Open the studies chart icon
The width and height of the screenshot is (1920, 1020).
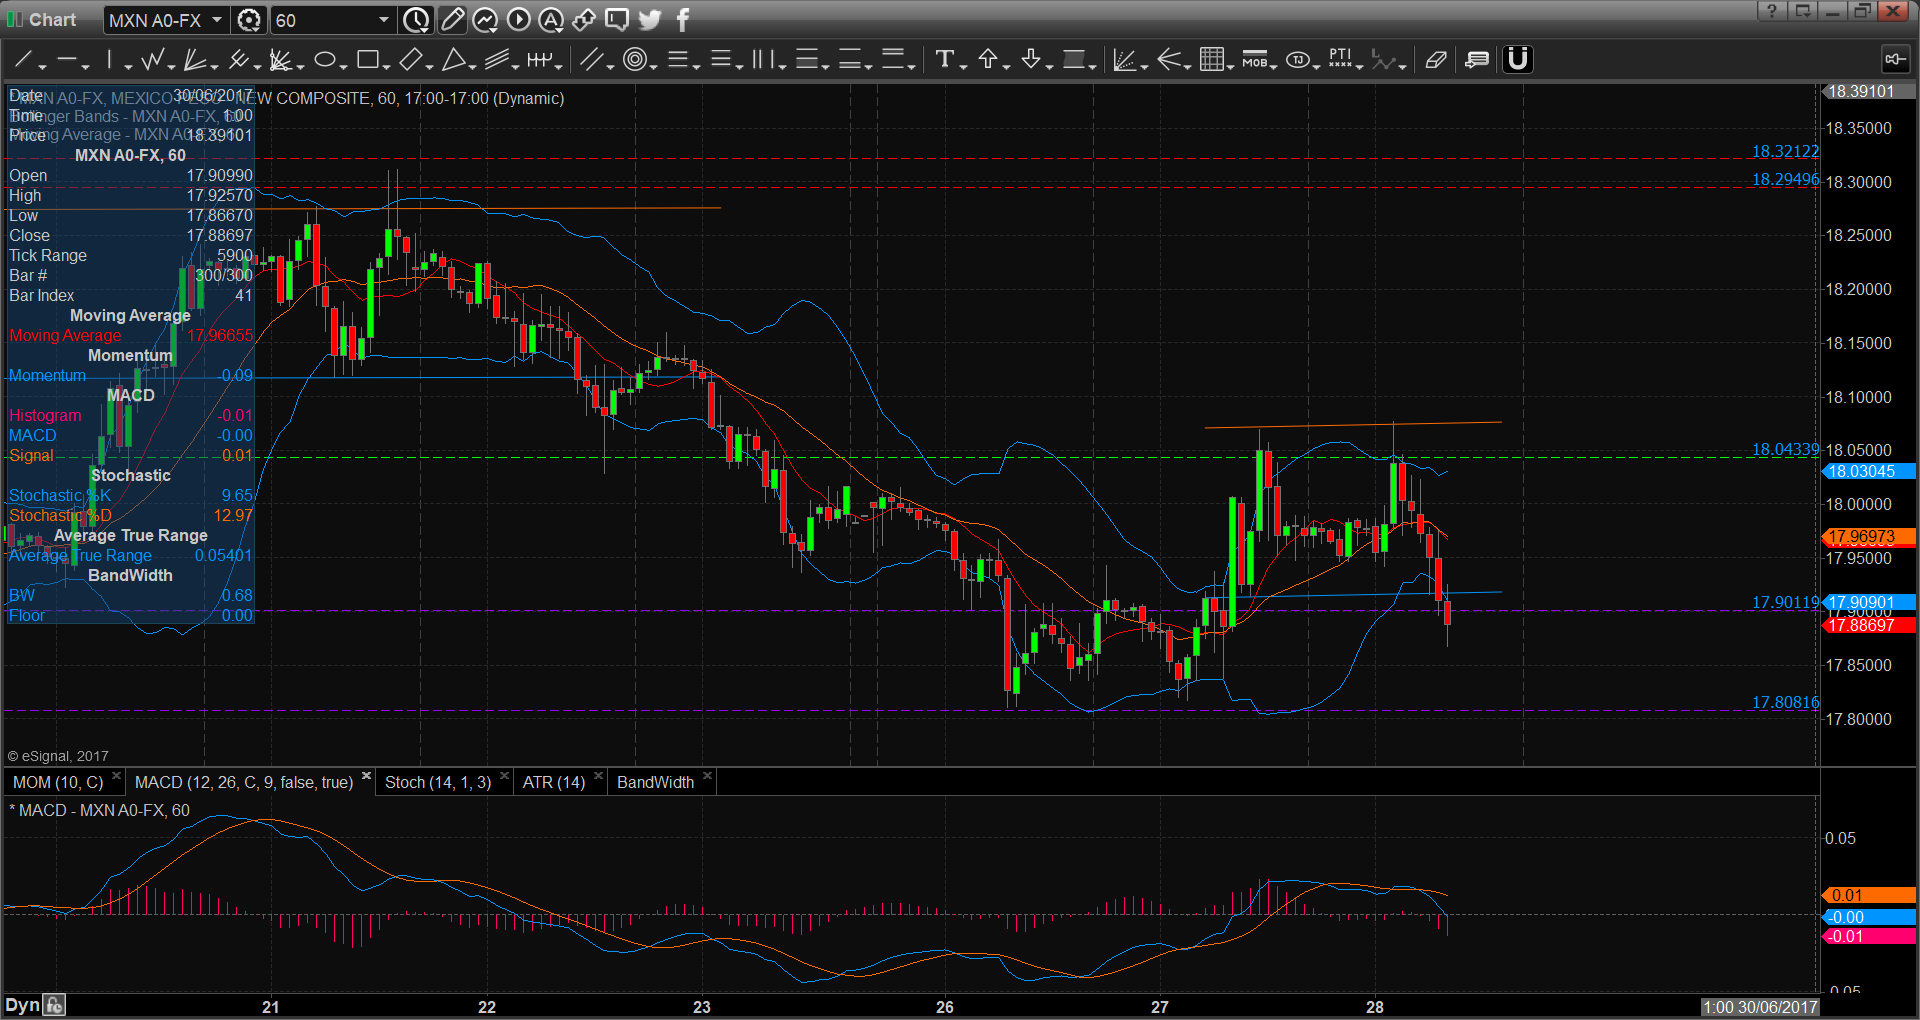point(485,20)
